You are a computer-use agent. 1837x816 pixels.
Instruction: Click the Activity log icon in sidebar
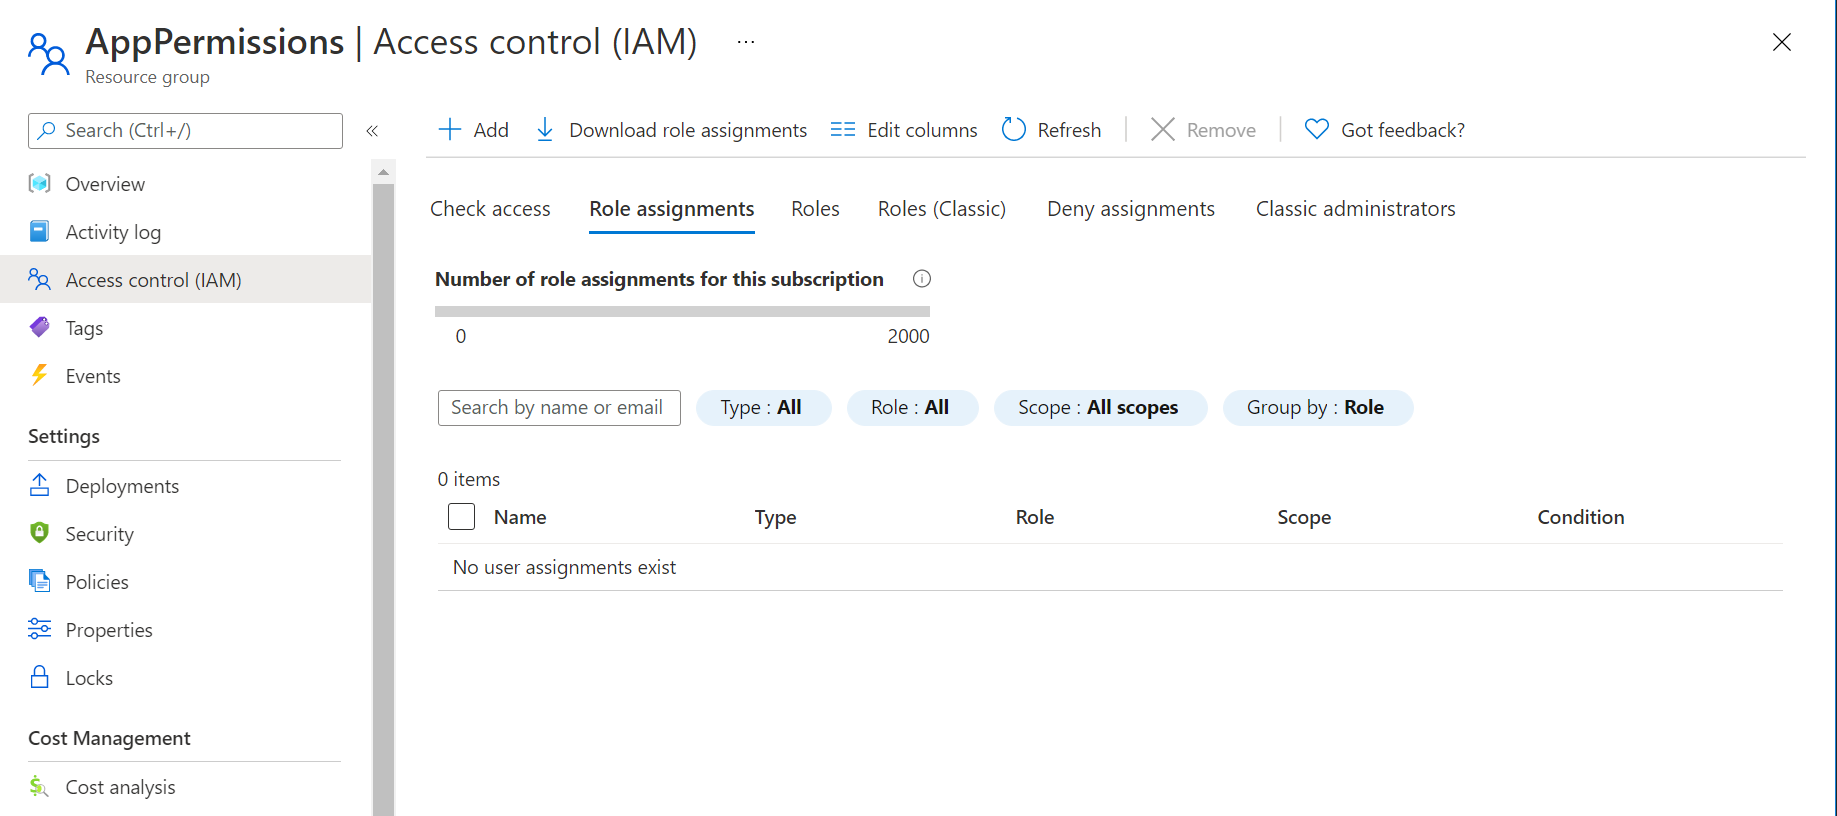point(39,231)
